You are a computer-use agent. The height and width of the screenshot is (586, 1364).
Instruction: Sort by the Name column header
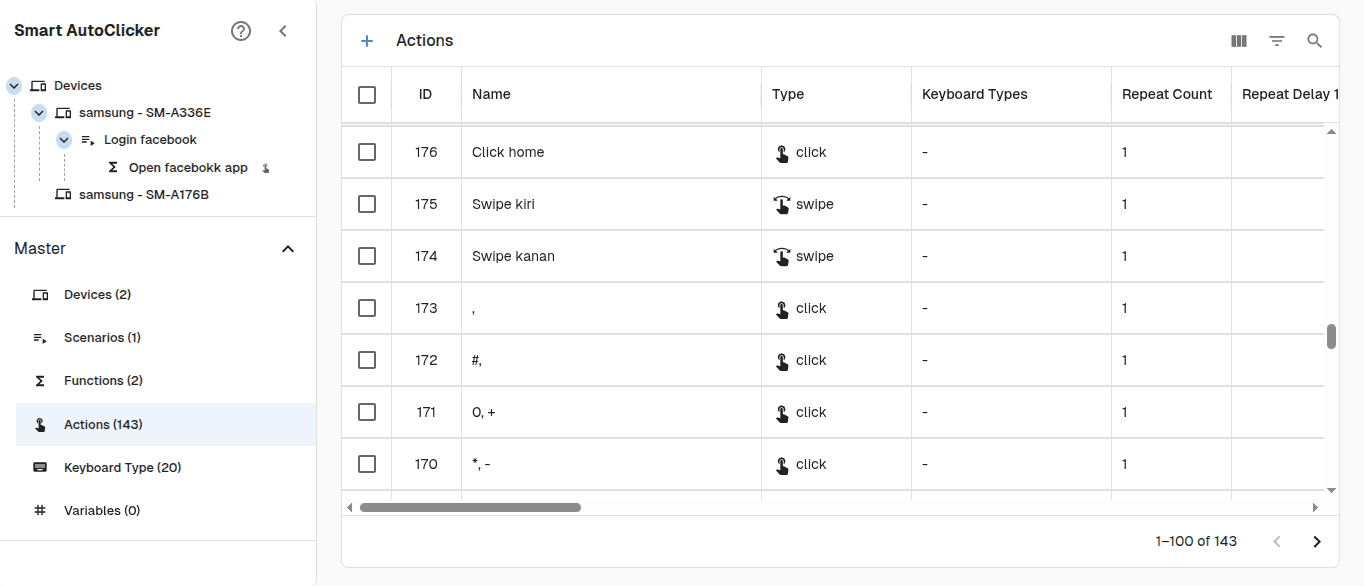point(491,95)
